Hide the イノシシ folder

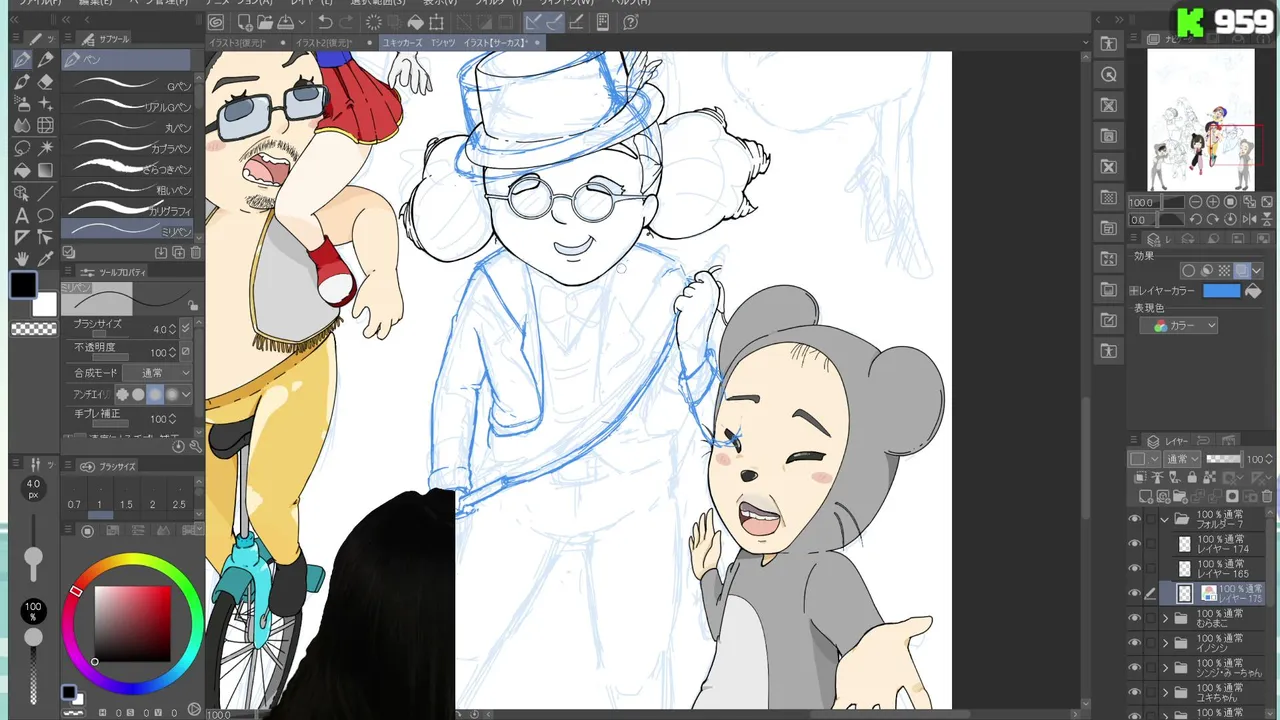[1134, 643]
